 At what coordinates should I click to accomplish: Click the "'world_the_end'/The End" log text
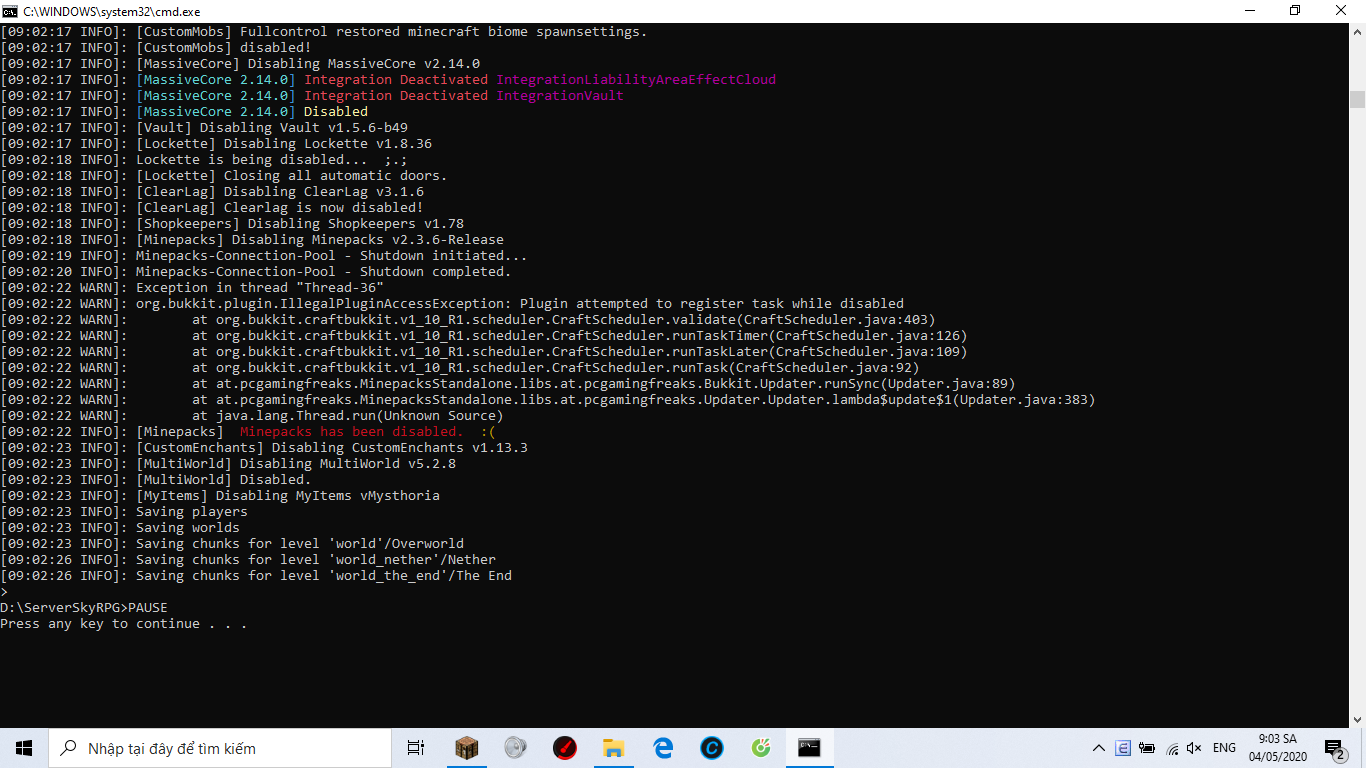pyautogui.click(x=420, y=576)
